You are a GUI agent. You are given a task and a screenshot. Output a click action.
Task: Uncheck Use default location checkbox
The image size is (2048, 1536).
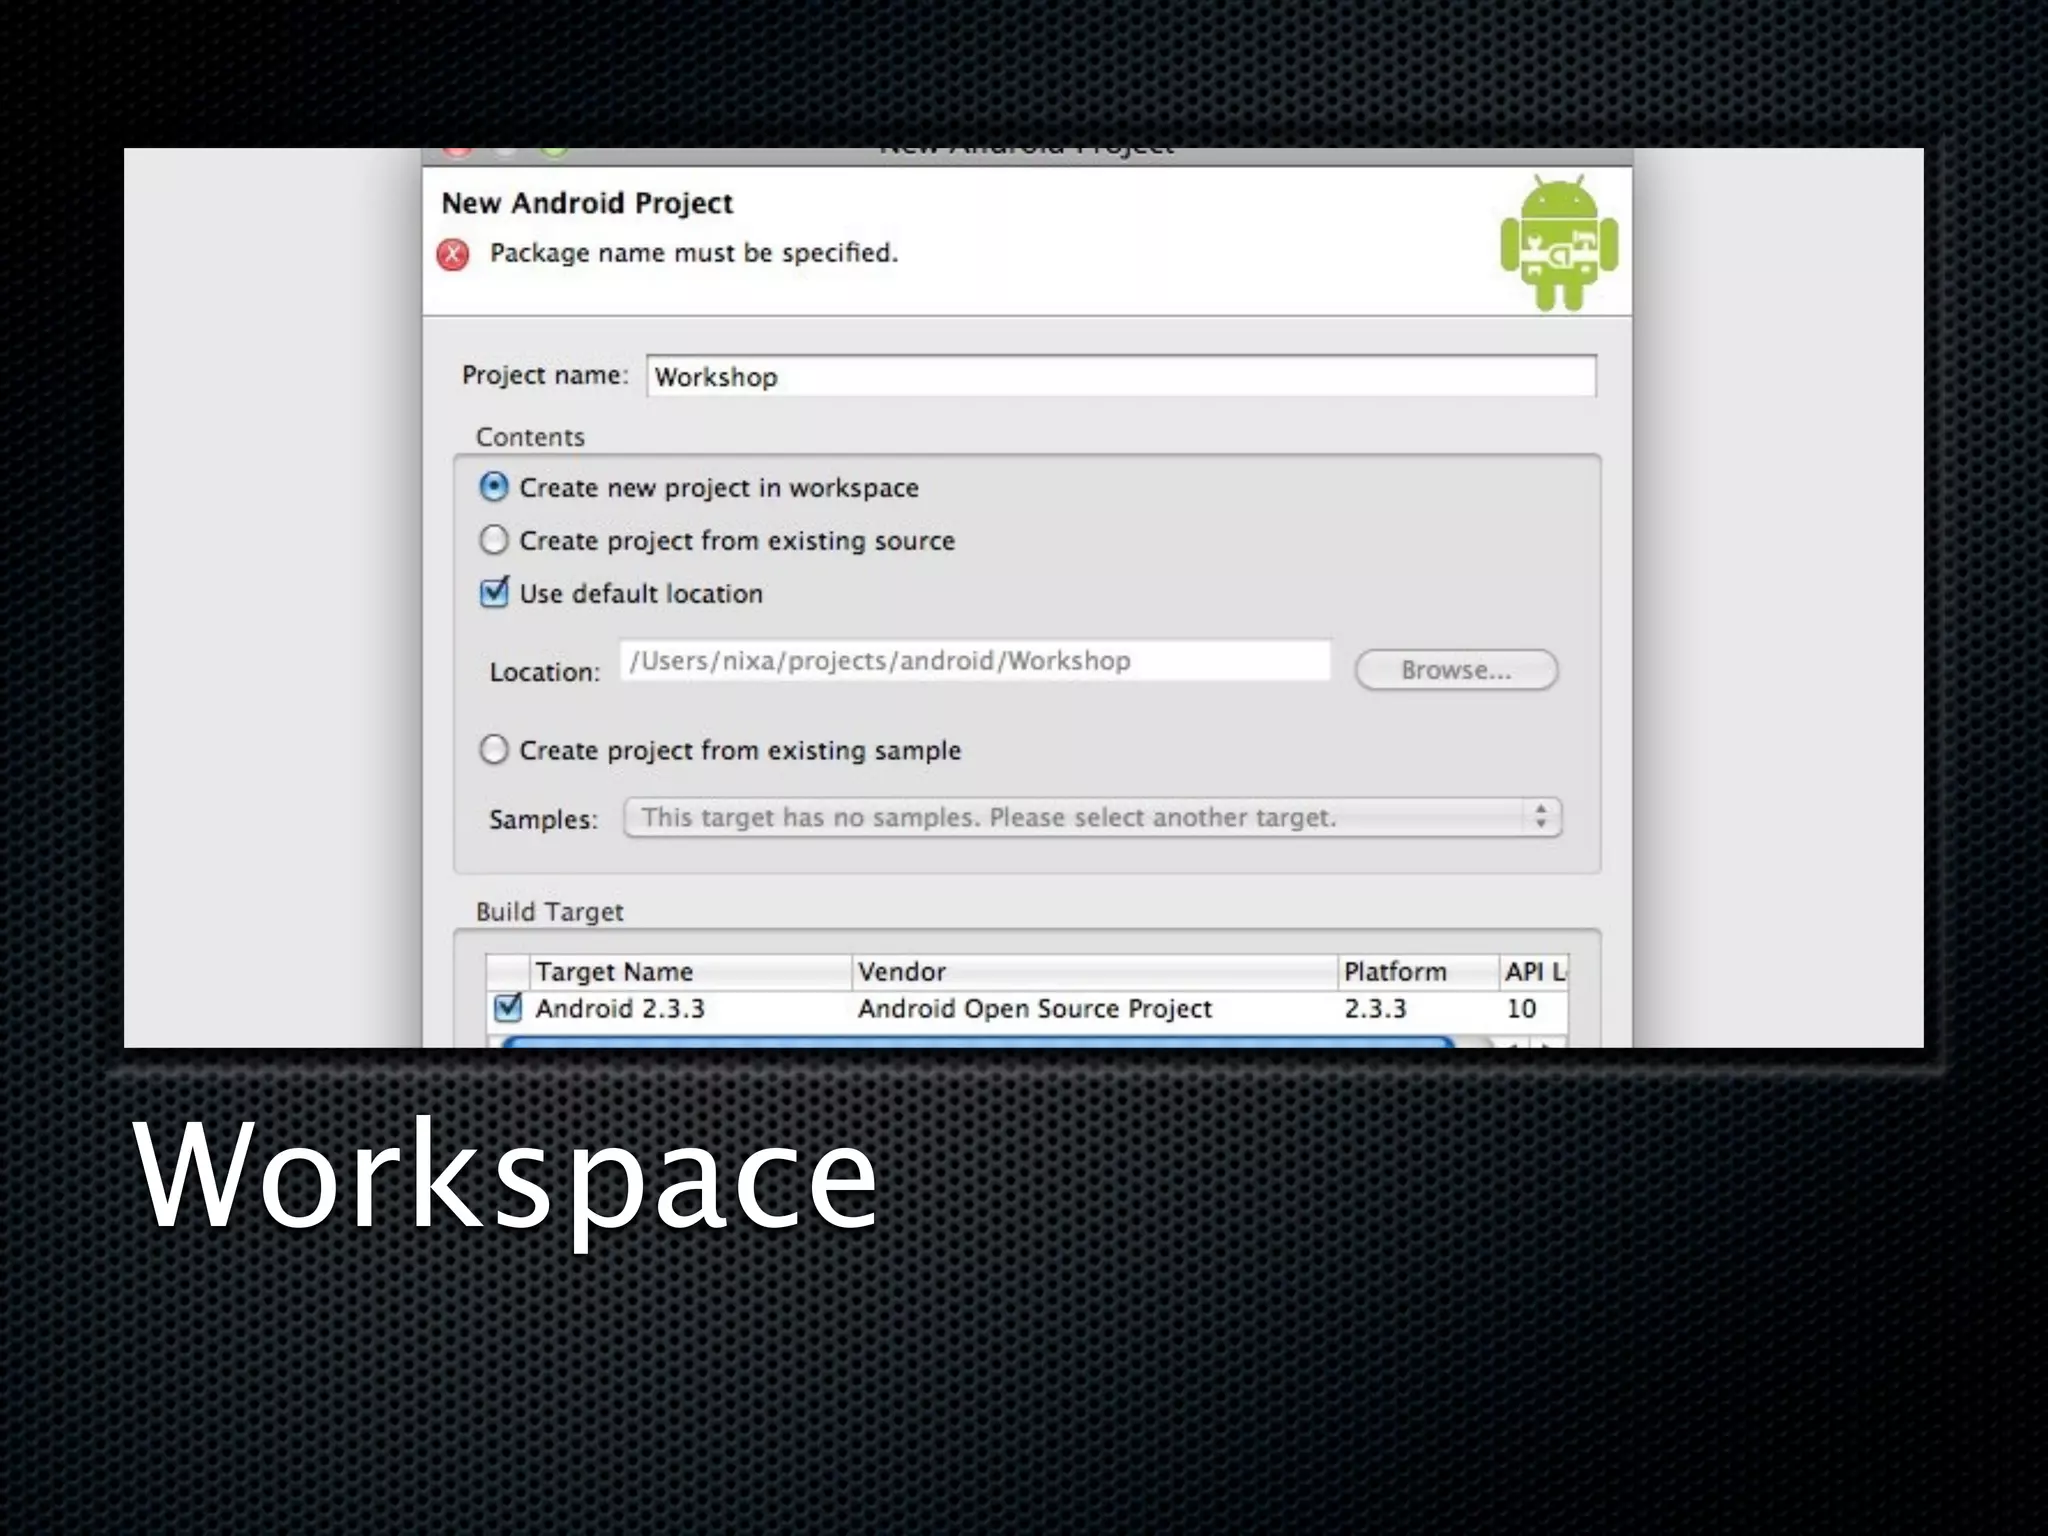click(x=494, y=593)
